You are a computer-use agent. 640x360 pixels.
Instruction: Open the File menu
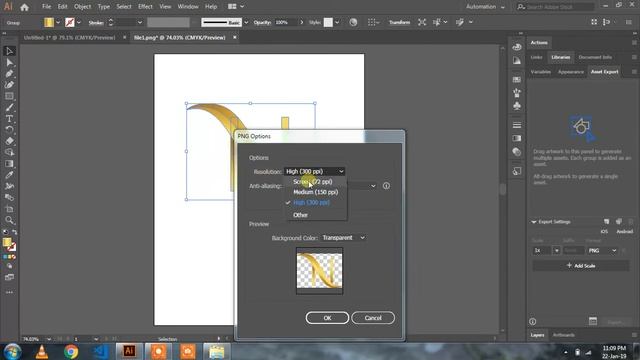47,7
